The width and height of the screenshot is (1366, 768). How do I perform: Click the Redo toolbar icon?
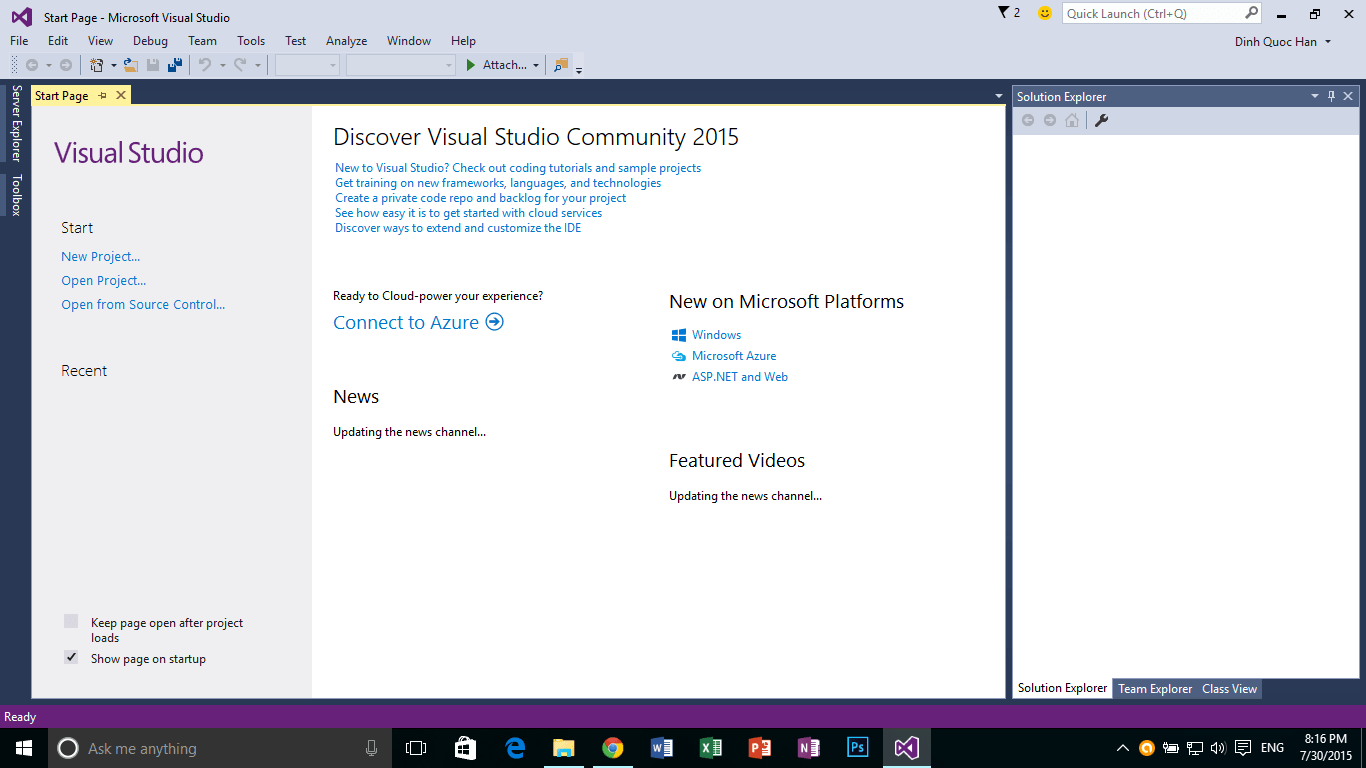(x=240, y=65)
